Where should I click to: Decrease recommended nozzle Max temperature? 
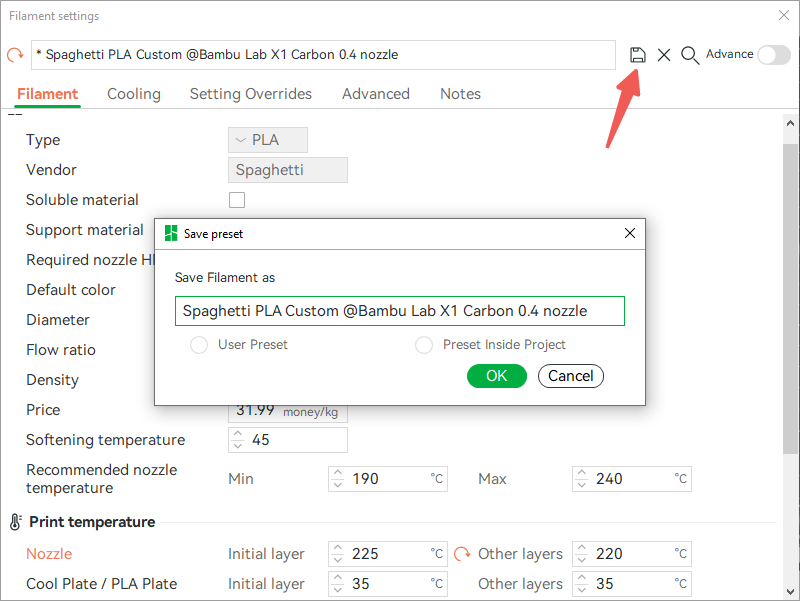[x=582, y=484]
